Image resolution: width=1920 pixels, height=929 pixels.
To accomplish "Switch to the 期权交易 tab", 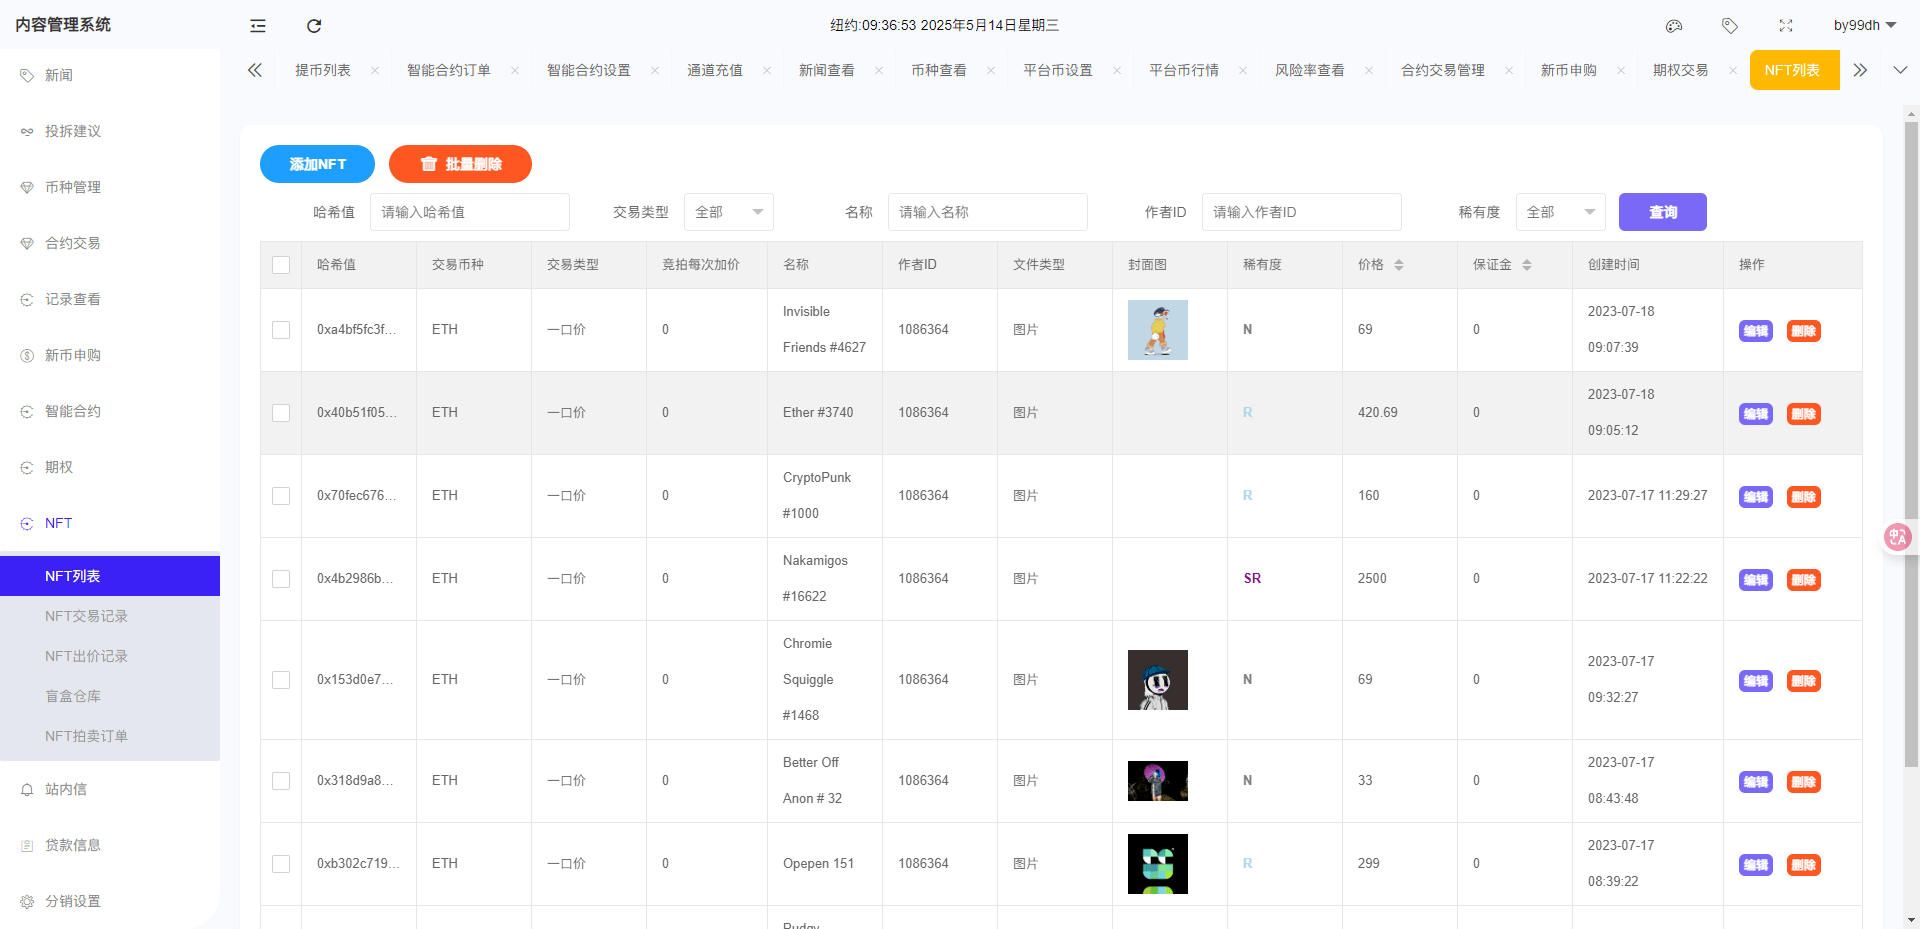I will pyautogui.click(x=1682, y=70).
